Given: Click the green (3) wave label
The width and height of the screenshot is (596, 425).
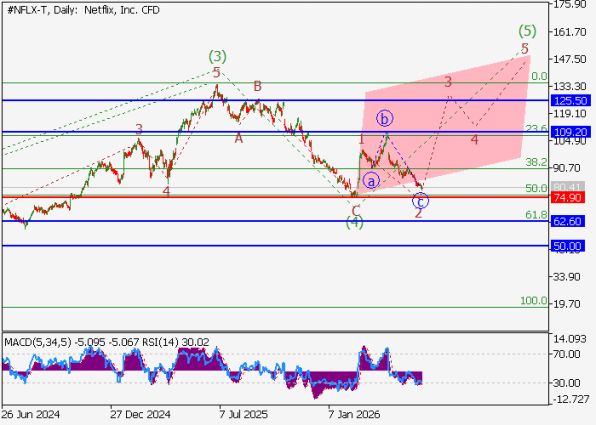Looking at the screenshot, I should (x=217, y=57).
